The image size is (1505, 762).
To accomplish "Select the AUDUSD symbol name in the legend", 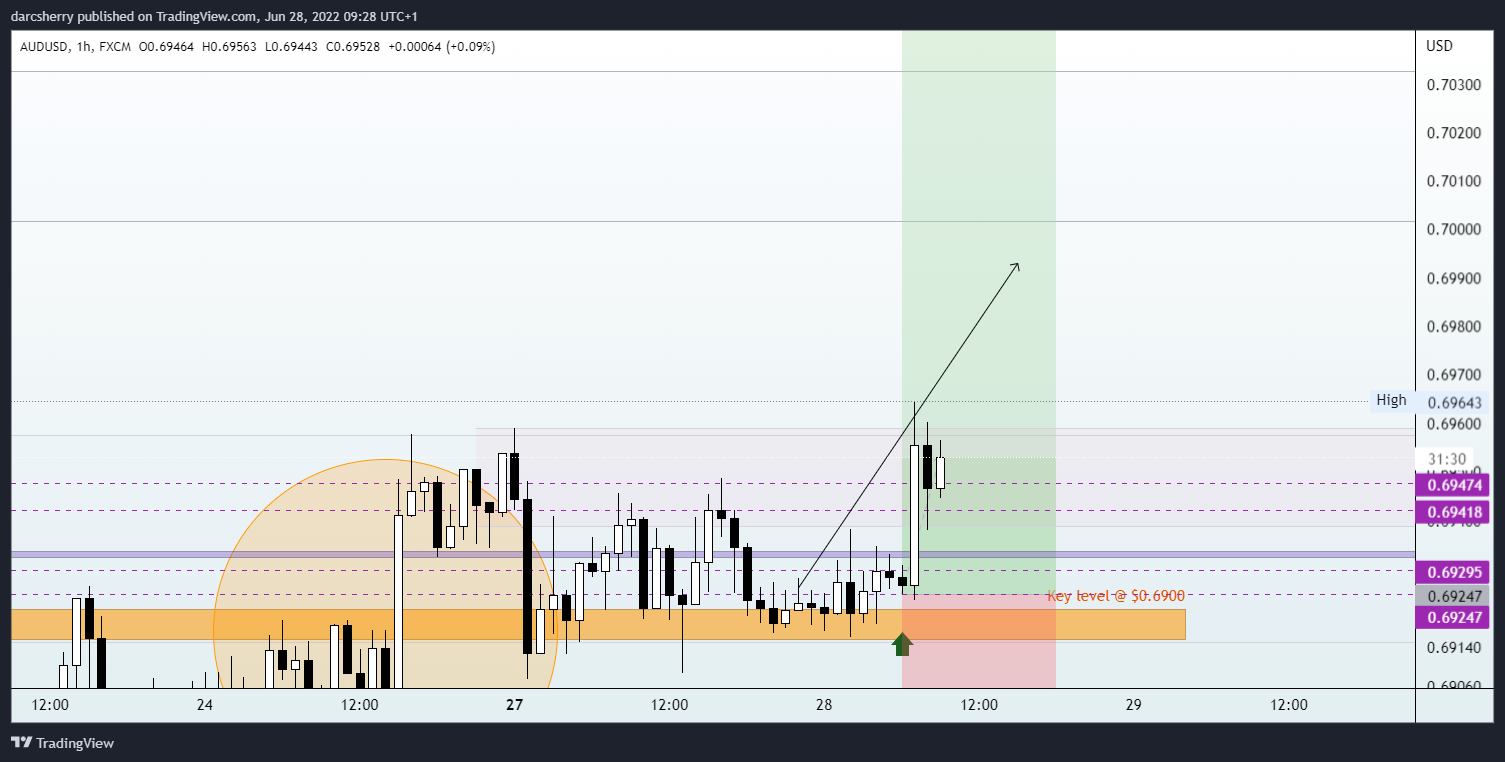I will point(43,47).
